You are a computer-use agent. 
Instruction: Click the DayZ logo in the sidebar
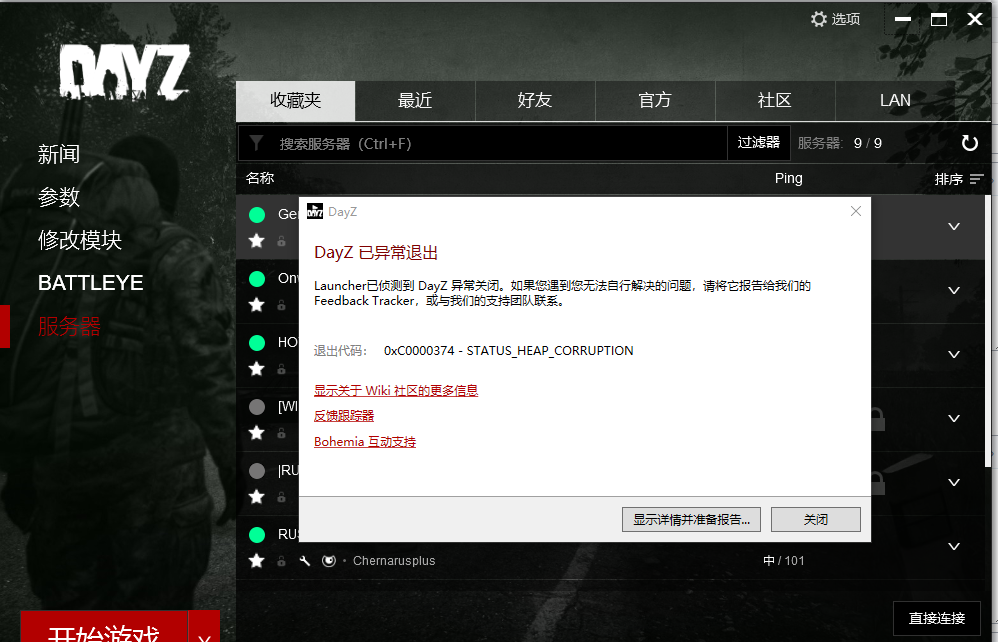[x=125, y=71]
